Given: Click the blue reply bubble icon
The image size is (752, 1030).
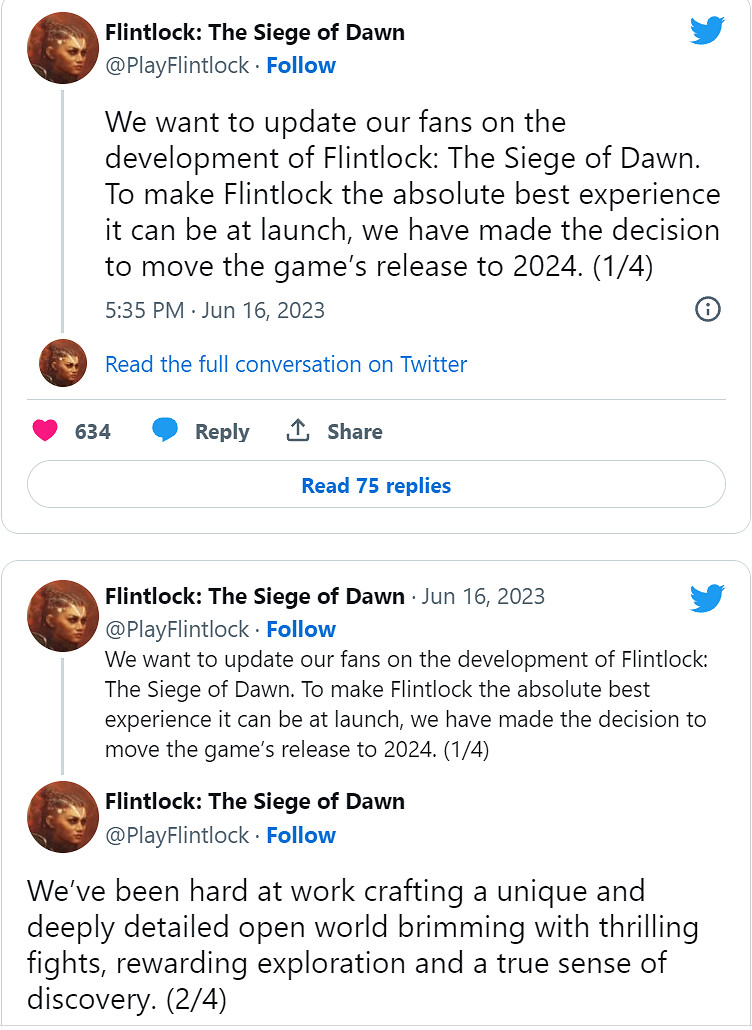Looking at the screenshot, I should [x=165, y=431].
